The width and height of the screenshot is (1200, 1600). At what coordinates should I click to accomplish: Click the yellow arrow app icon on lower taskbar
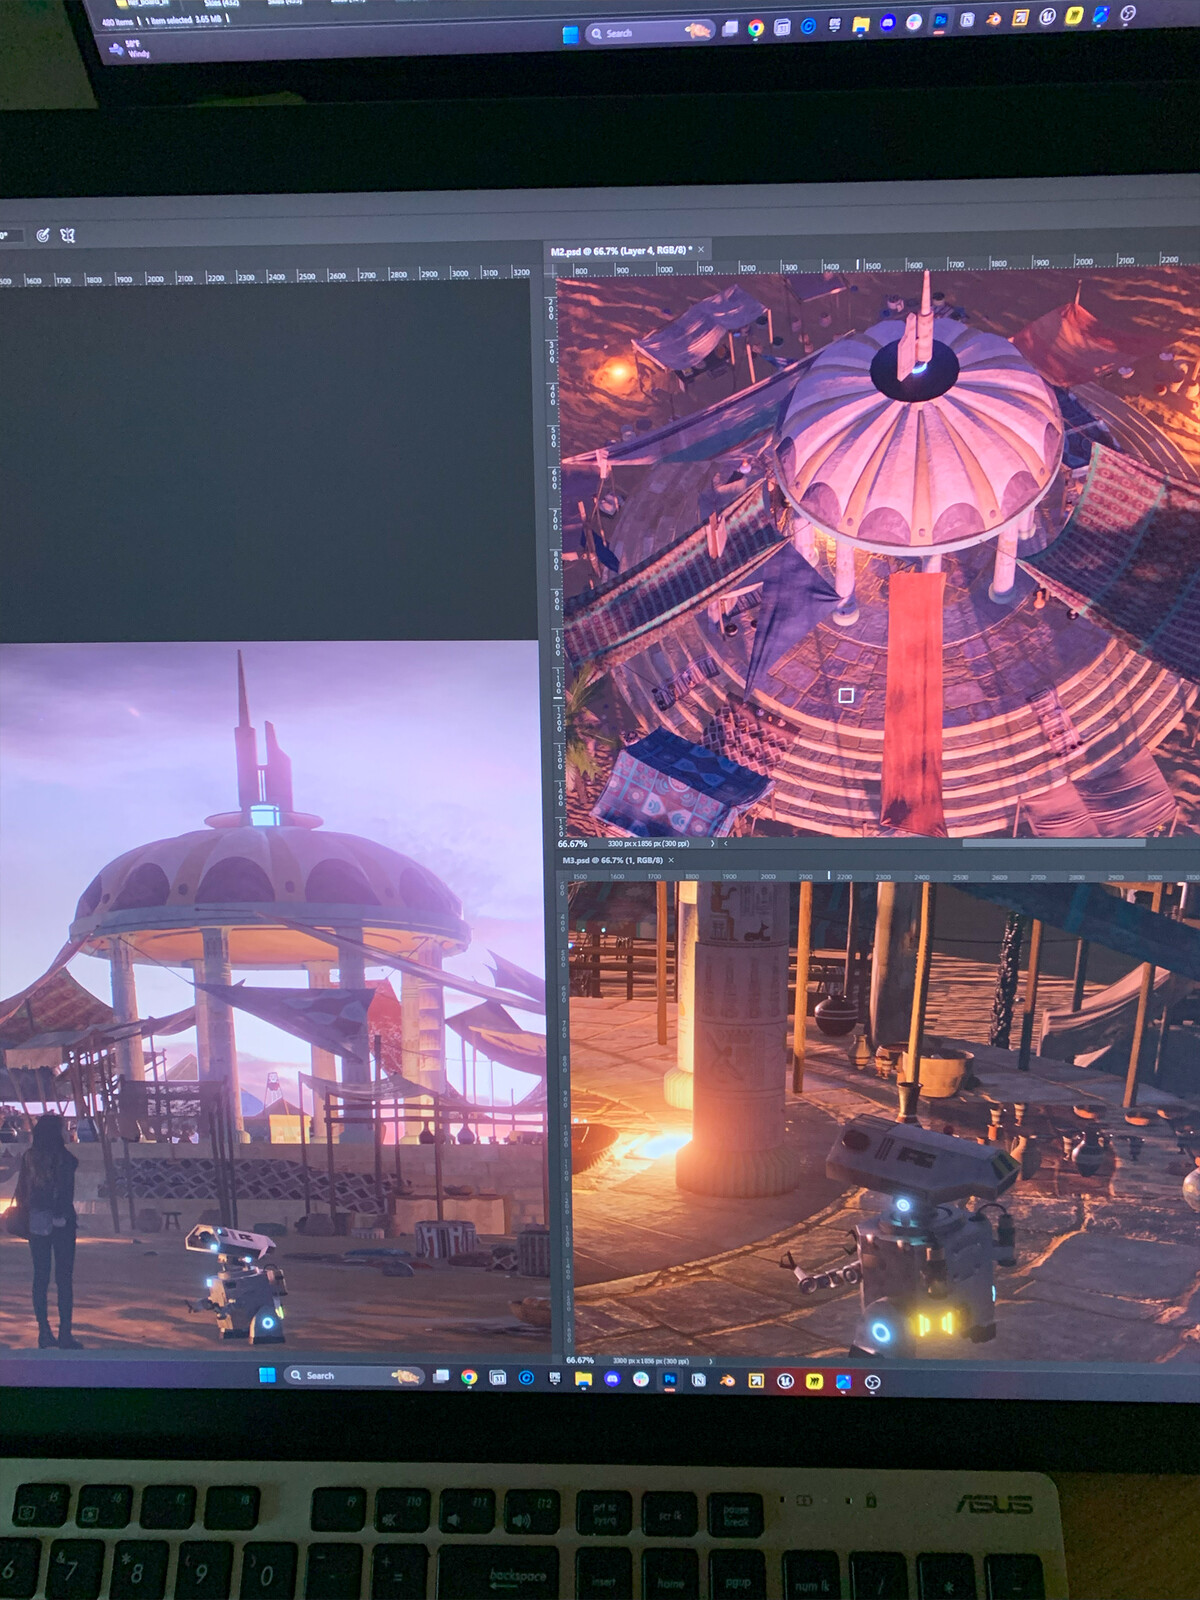point(756,1381)
